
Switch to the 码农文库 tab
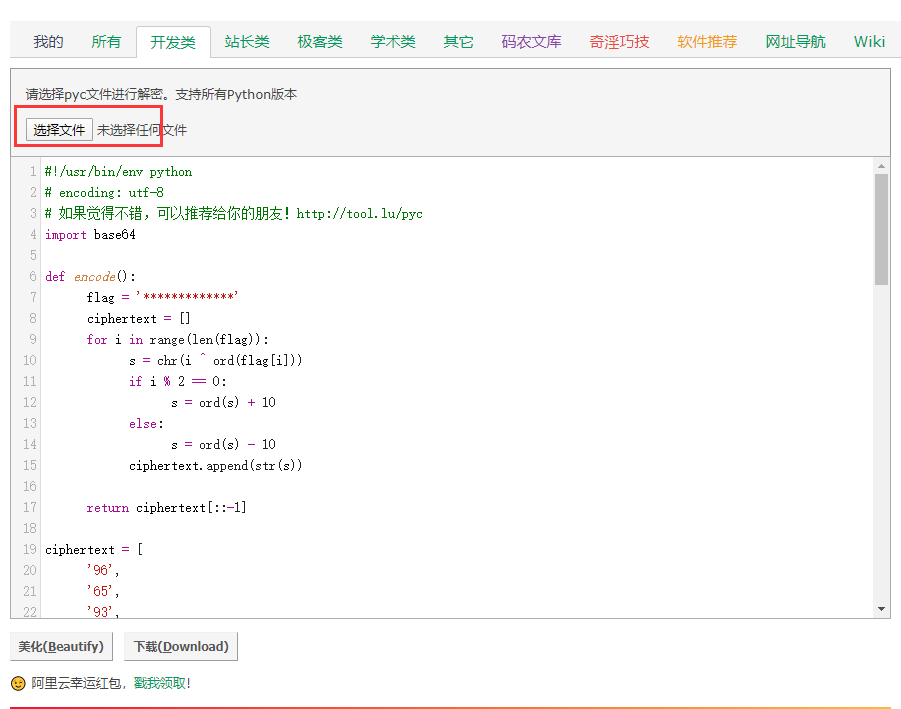tap(531, 41)
